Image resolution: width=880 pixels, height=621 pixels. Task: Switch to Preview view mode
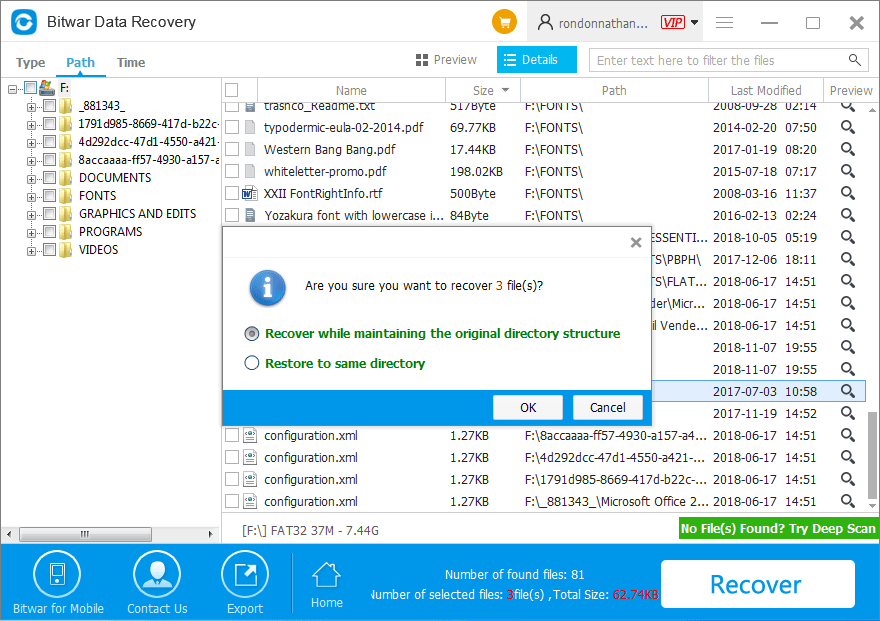[446, 59]
